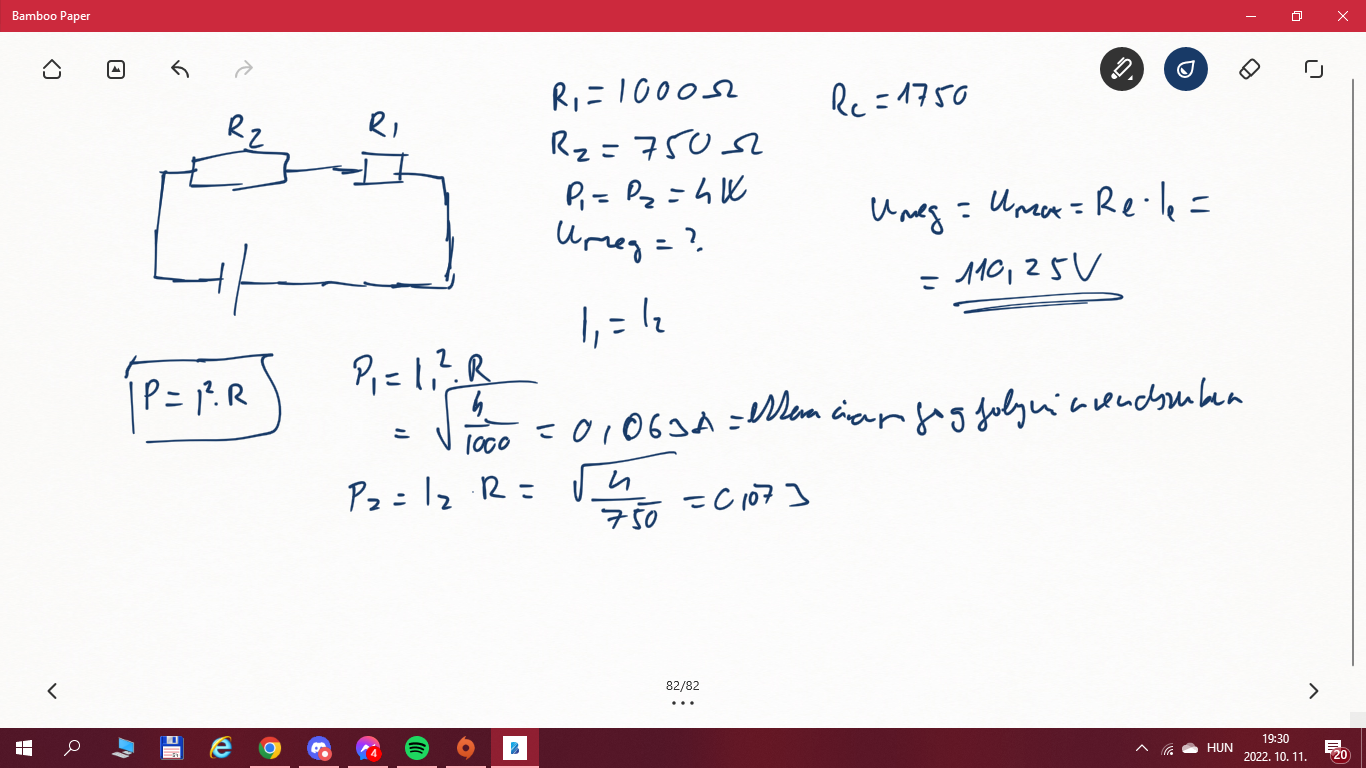Open the taskbar clock and calendar
This screenshot has height=768, width=1366.
1275,748
